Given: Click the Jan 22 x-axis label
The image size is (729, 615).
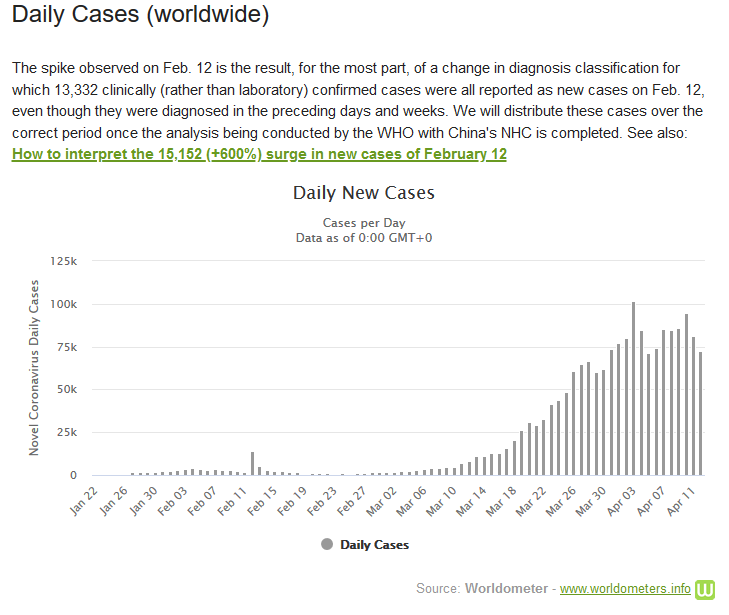Looking at the screenshot, I should pyautogui.click(x=83, y=502).
